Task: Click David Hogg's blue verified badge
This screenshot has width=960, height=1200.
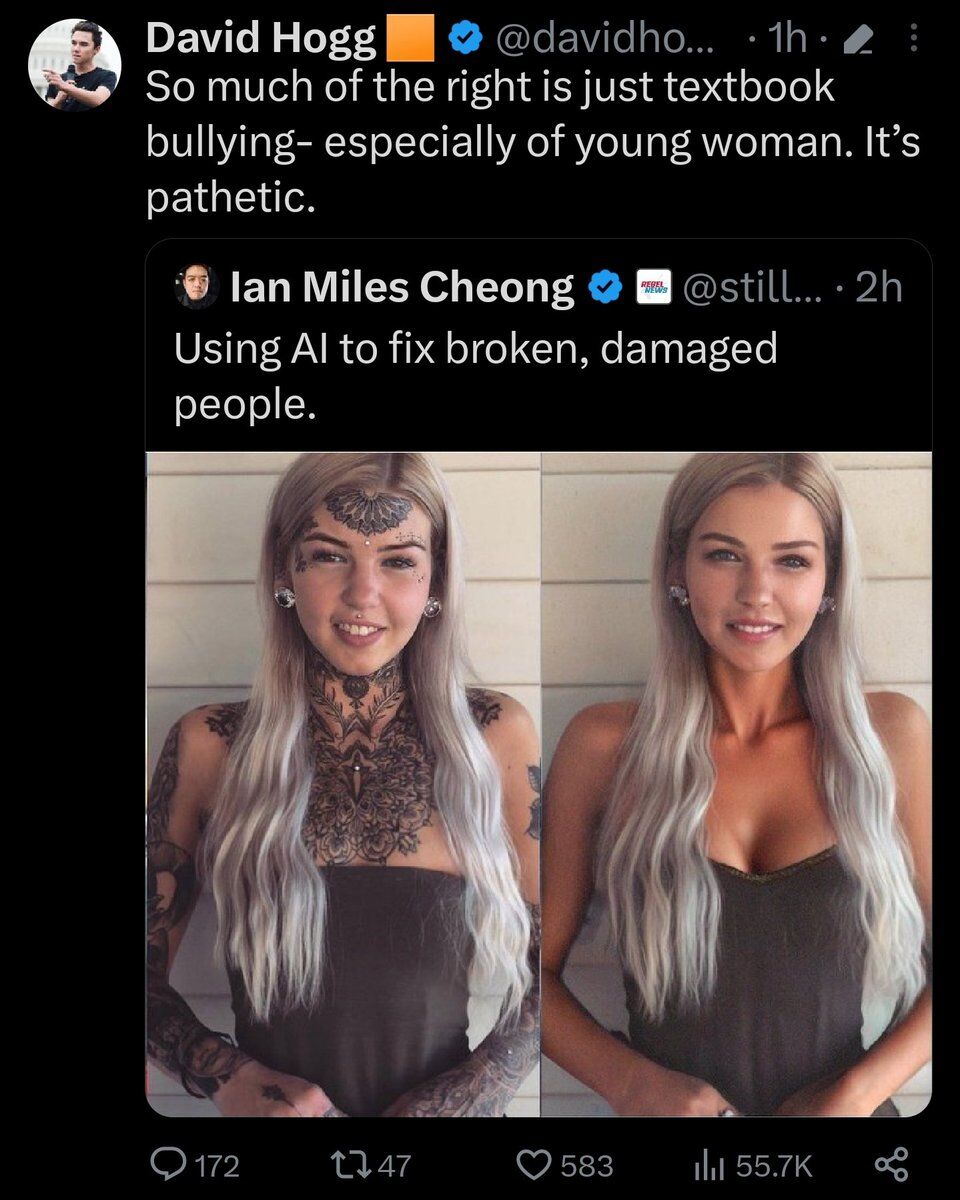Action: pos(462,40)
